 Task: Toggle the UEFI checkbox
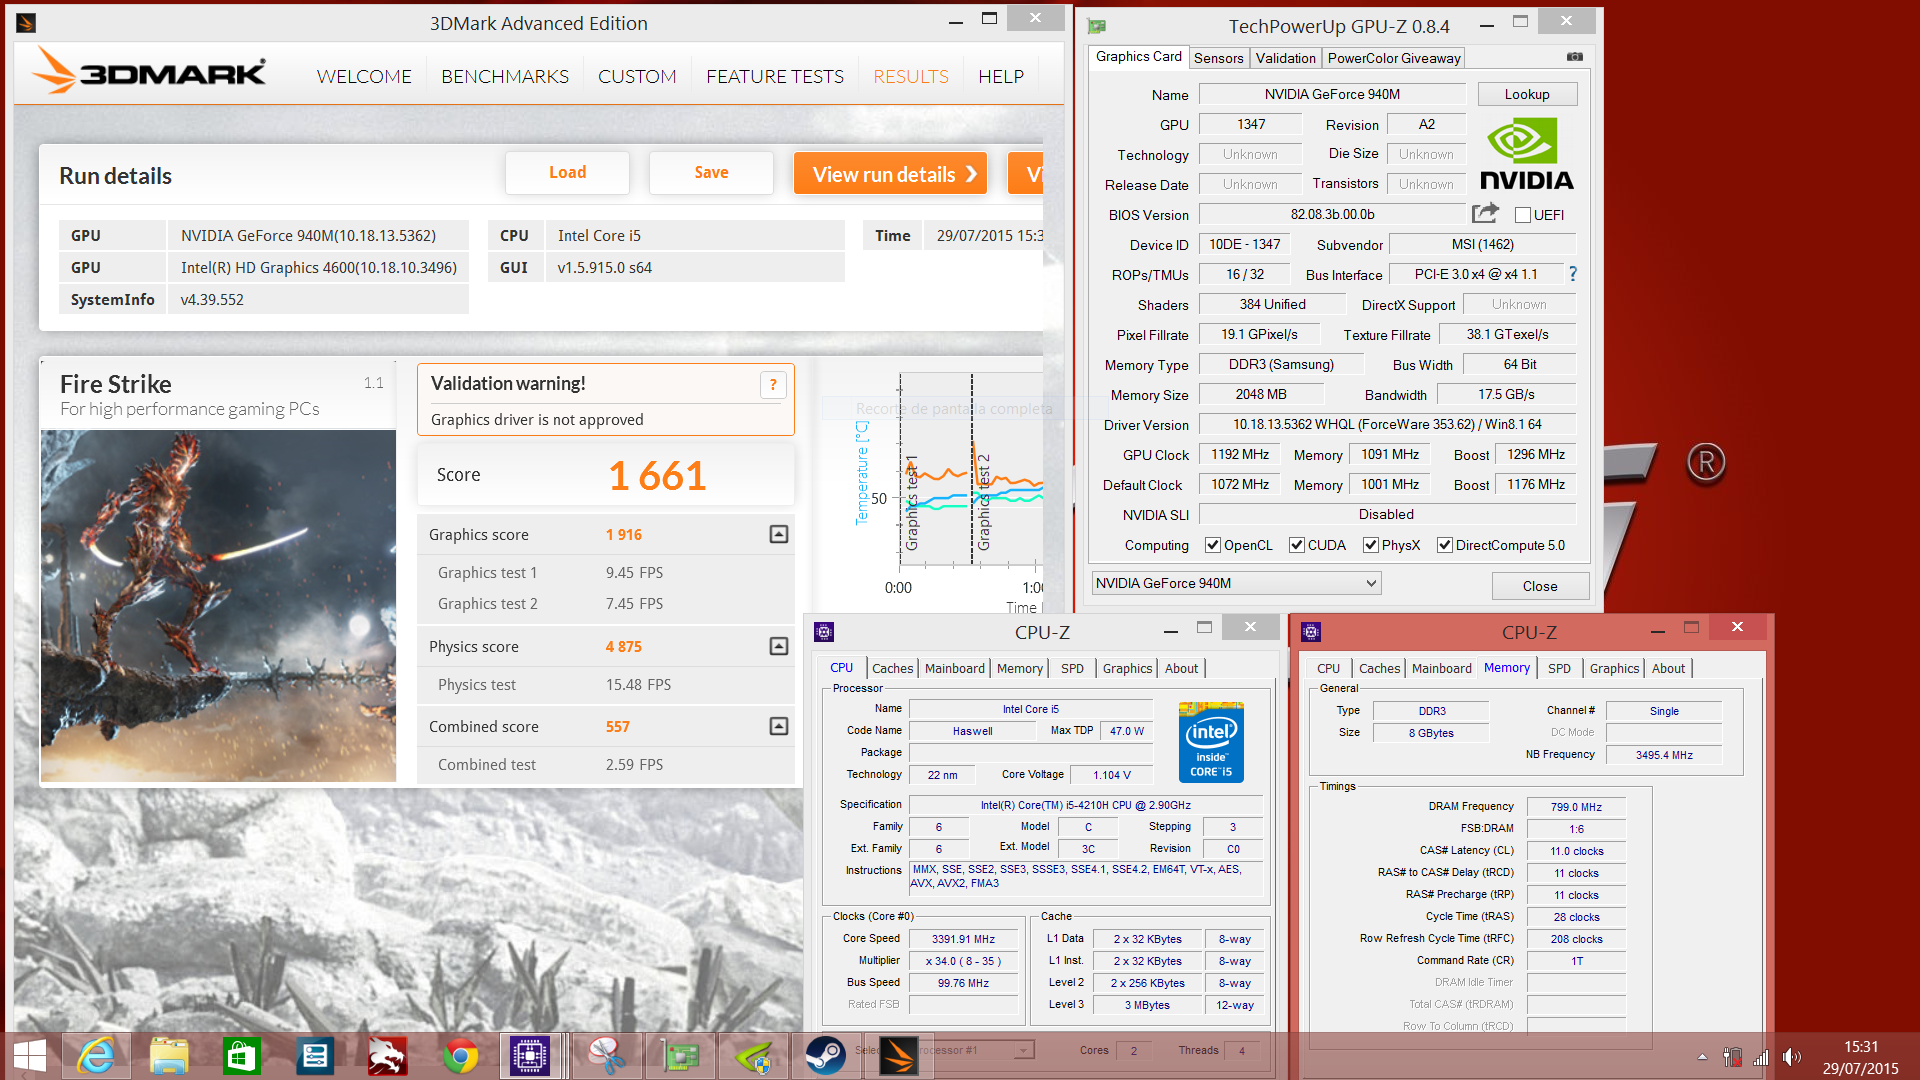pos(1523,215)
